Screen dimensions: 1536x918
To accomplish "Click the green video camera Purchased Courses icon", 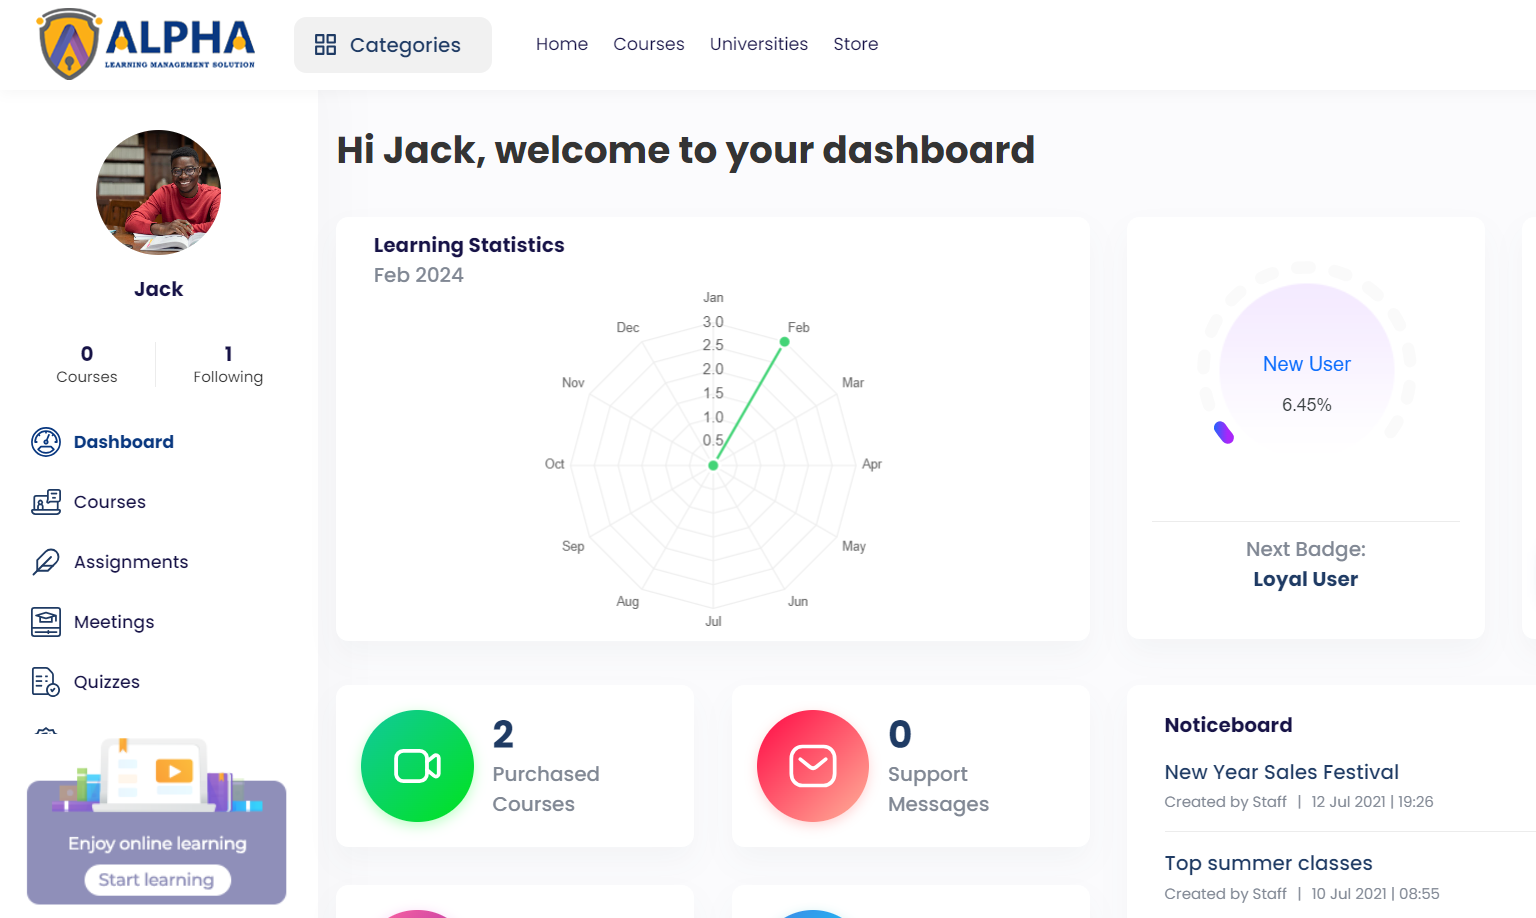I will tap(417, 766).
